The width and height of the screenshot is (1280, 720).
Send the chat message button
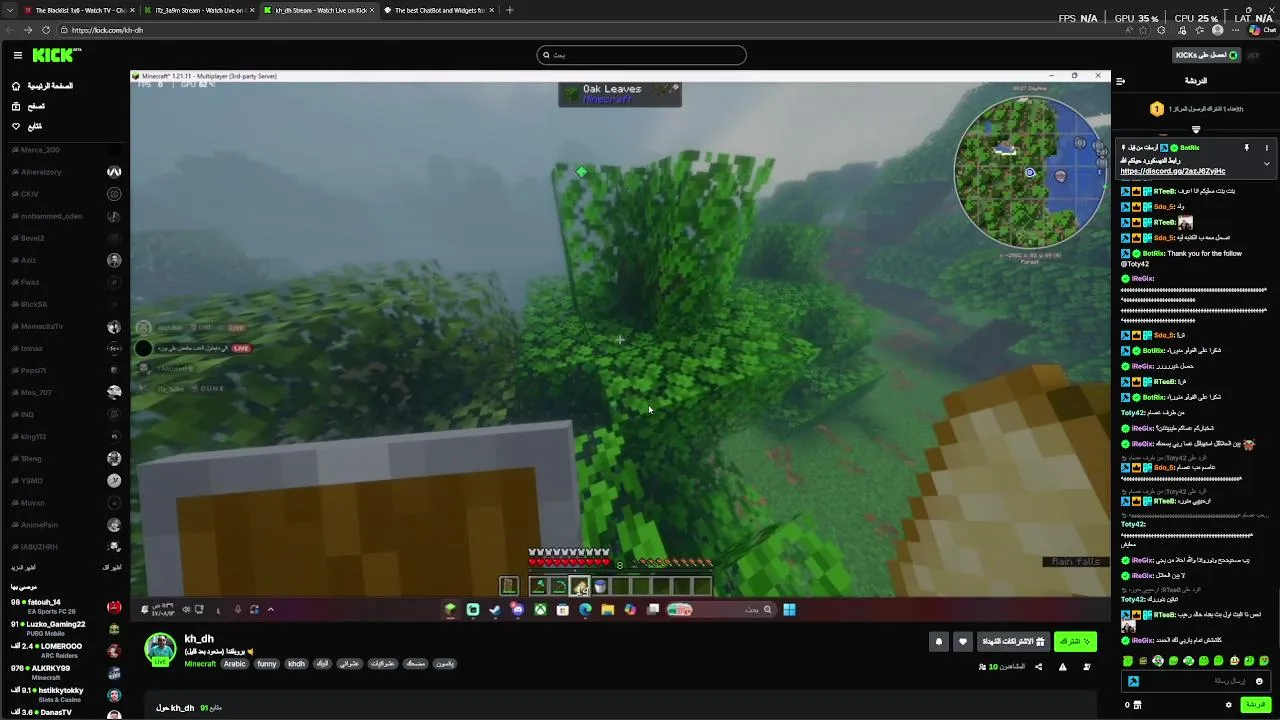[1254, 705]
